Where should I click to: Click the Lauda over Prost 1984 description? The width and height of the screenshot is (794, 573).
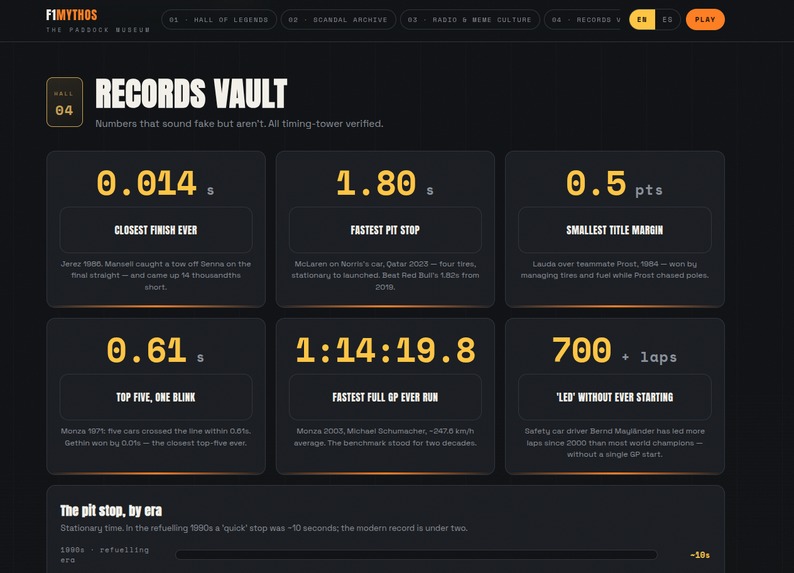pos(615,269)
